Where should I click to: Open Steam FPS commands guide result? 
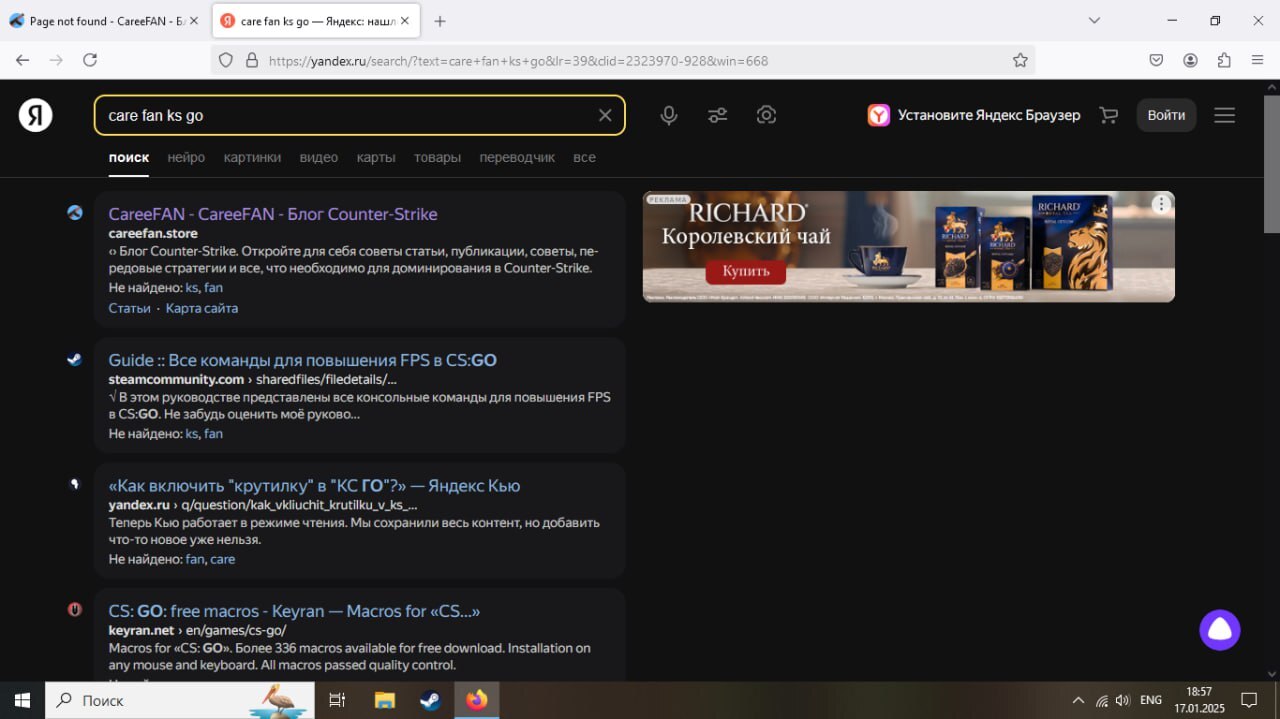(302, 360)
